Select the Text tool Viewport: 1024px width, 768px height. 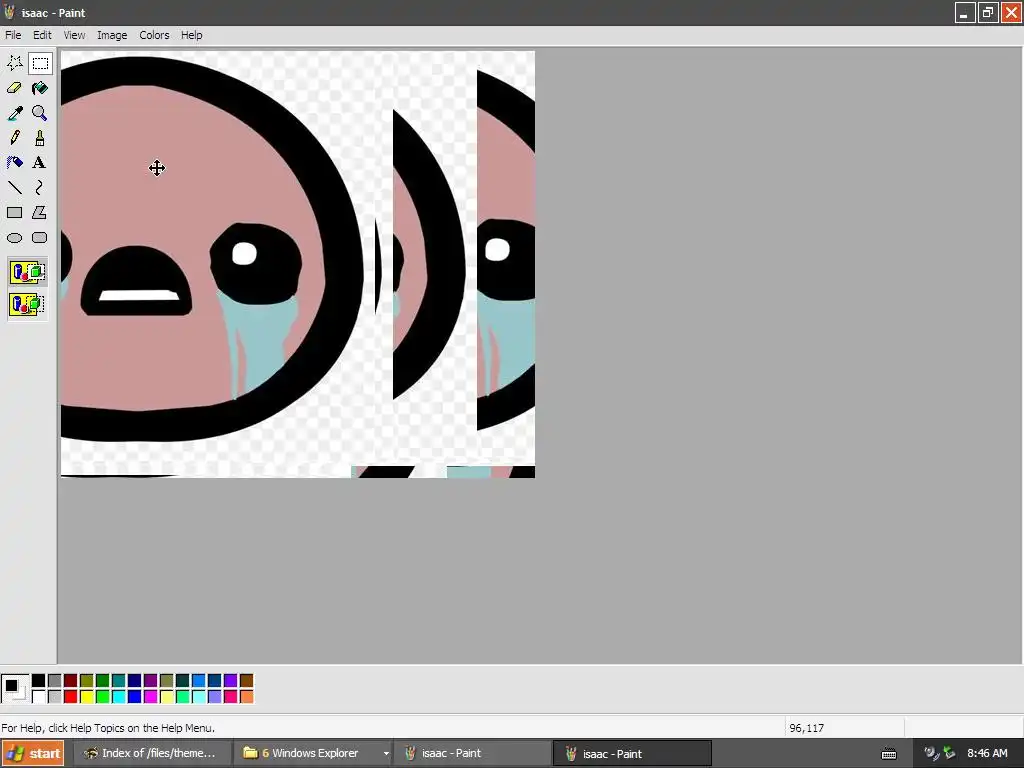(x=40, y=163)
